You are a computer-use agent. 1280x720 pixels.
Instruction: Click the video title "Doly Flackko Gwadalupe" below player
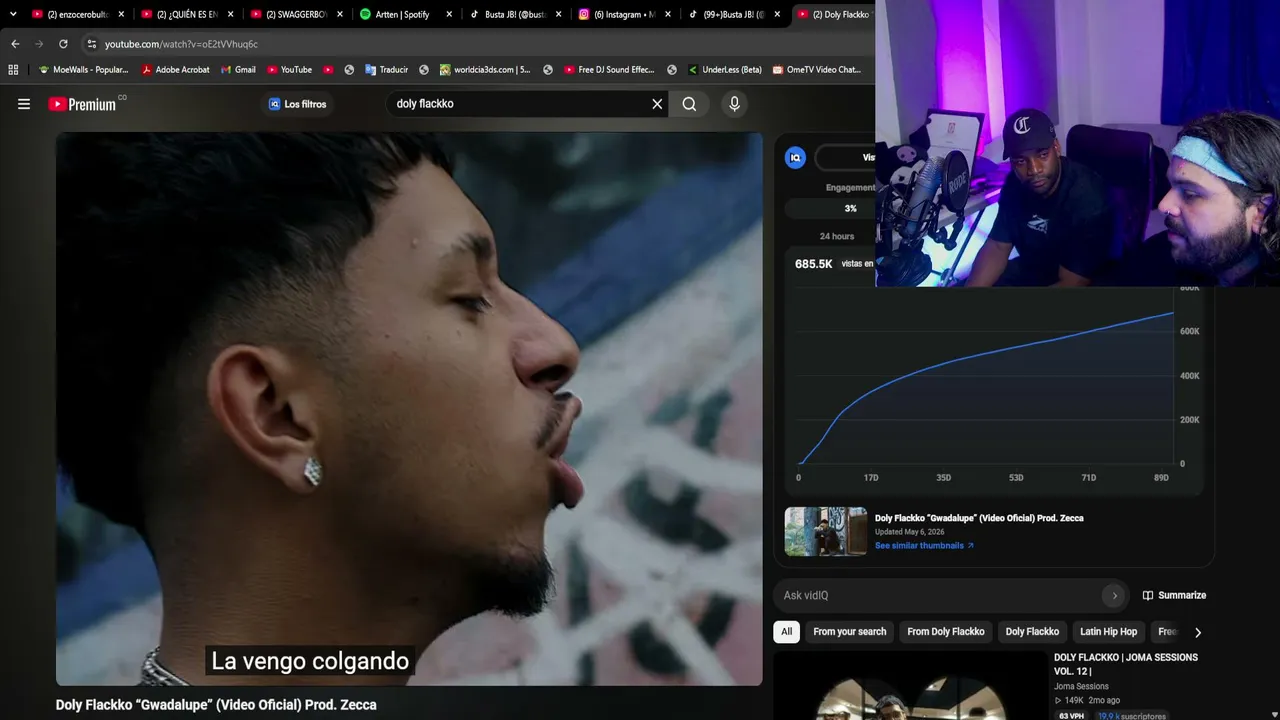(x=216, y=705)
